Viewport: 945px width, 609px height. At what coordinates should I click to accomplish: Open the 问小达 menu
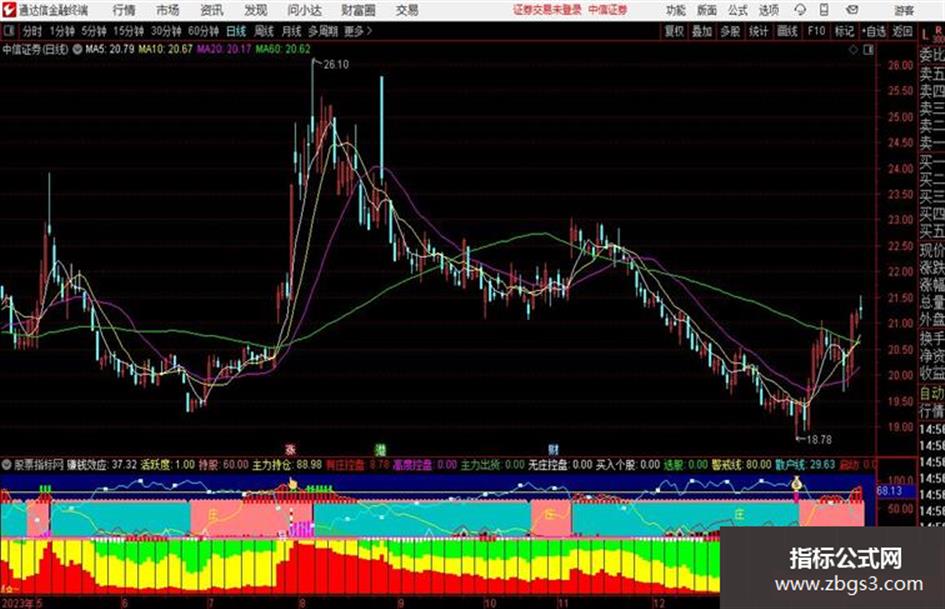pos(304,10)
